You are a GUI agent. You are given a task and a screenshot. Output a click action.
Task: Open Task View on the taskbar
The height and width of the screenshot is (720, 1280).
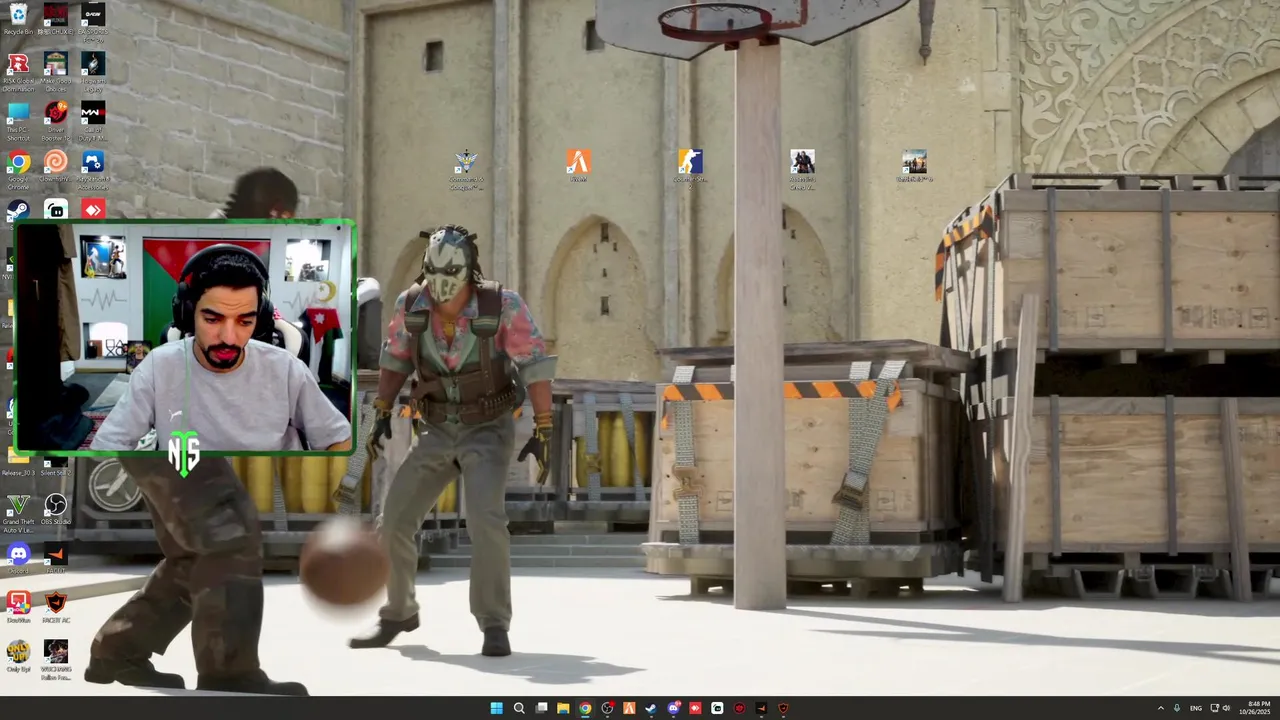[x=541, y=708]
